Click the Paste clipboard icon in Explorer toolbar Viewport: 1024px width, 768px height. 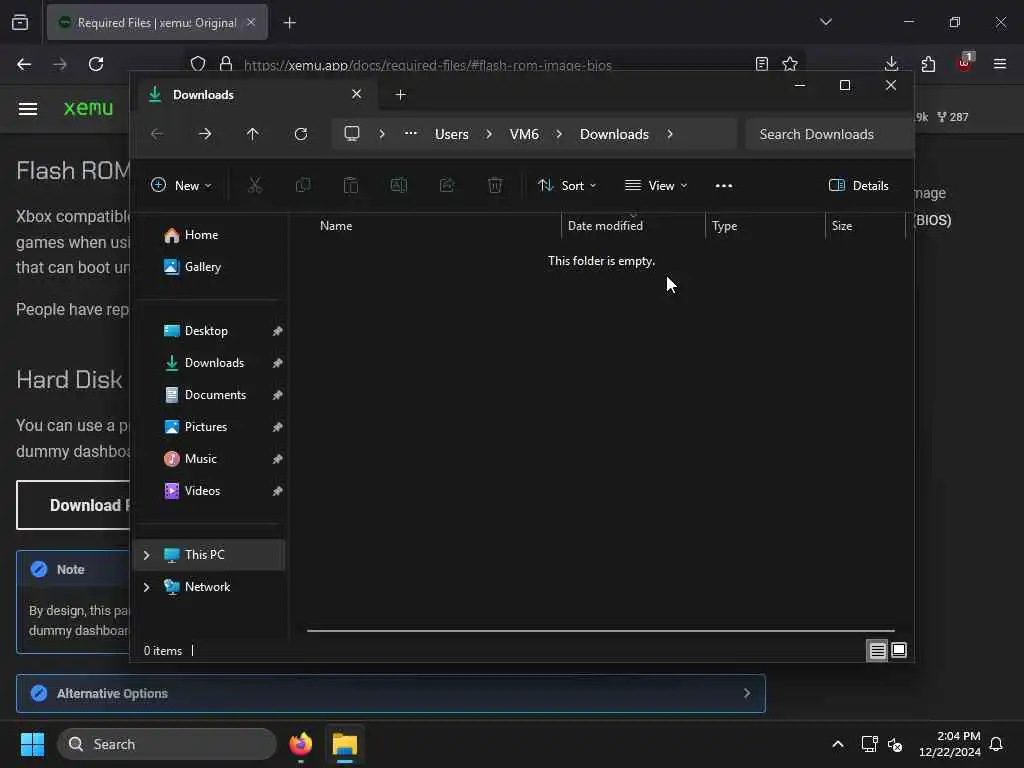(351, 185)
